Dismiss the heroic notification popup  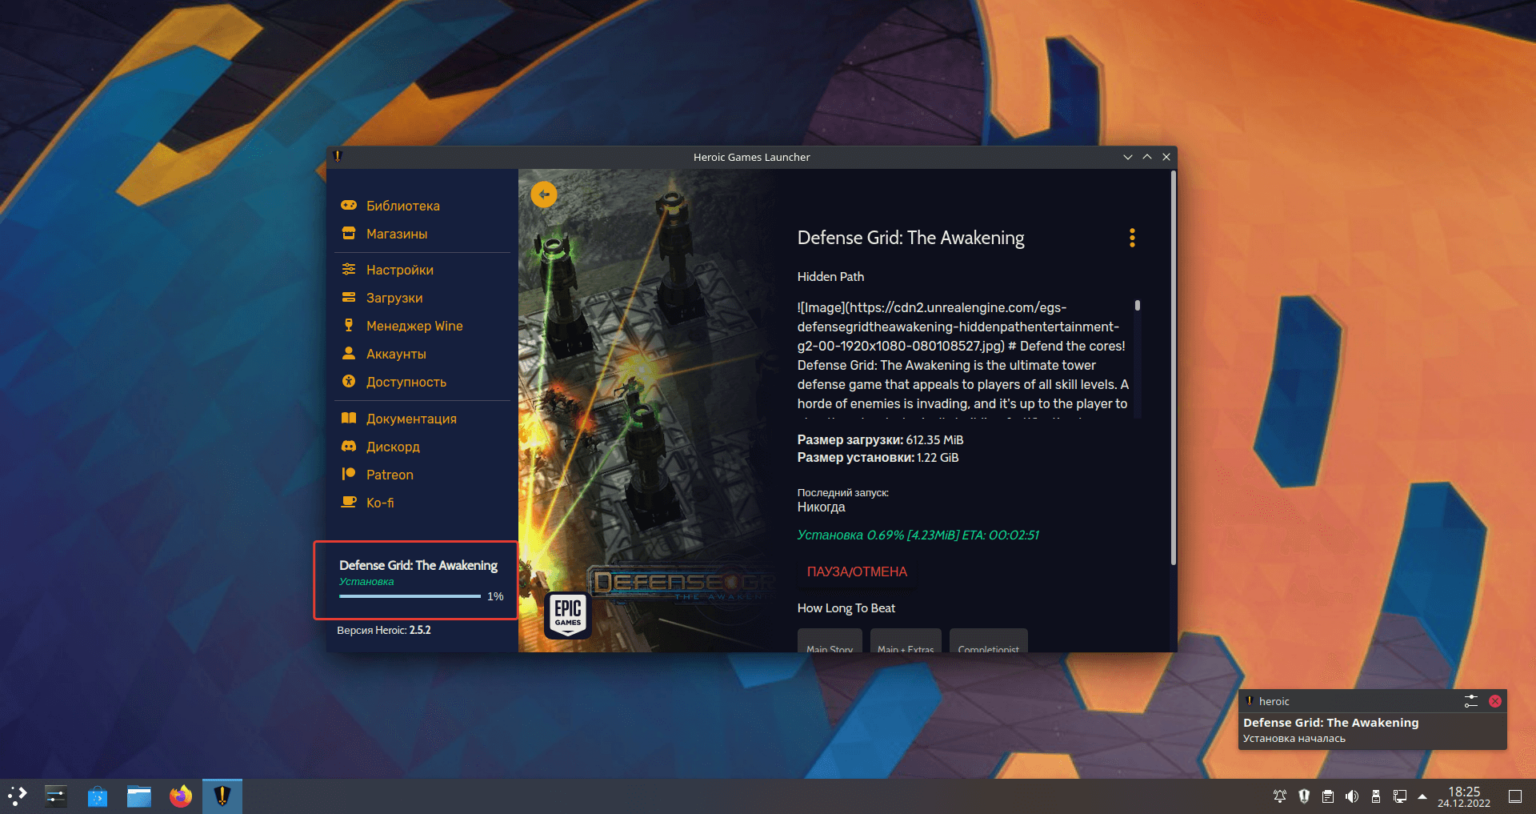pyautogui.click(x=1495, y=701)
